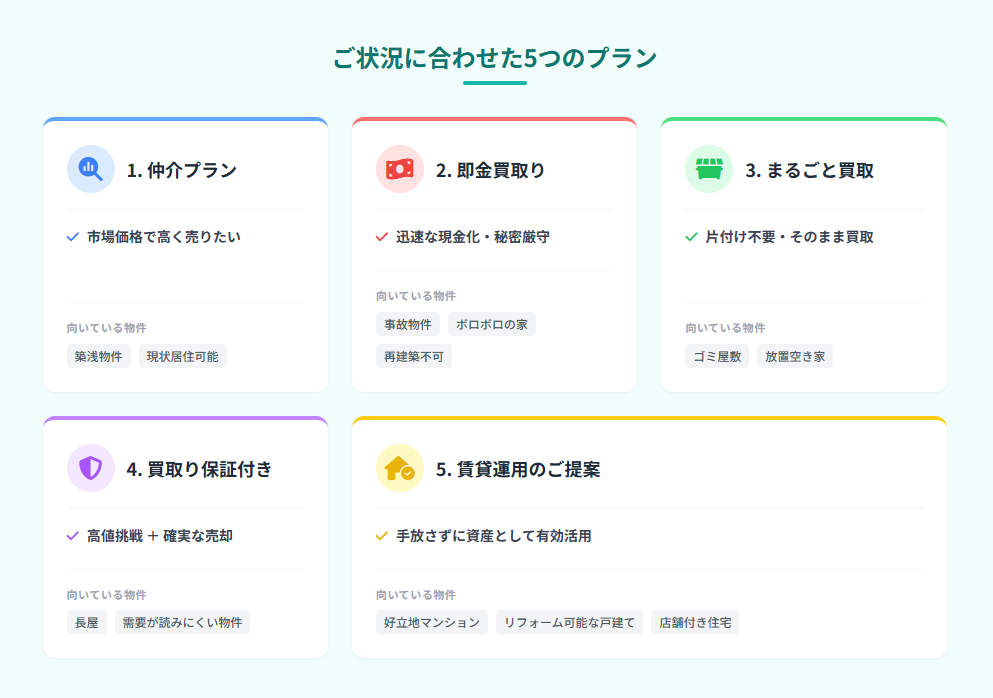Choose the 事故物件 tag
The image size is (993, 698).
click(408, 324)
